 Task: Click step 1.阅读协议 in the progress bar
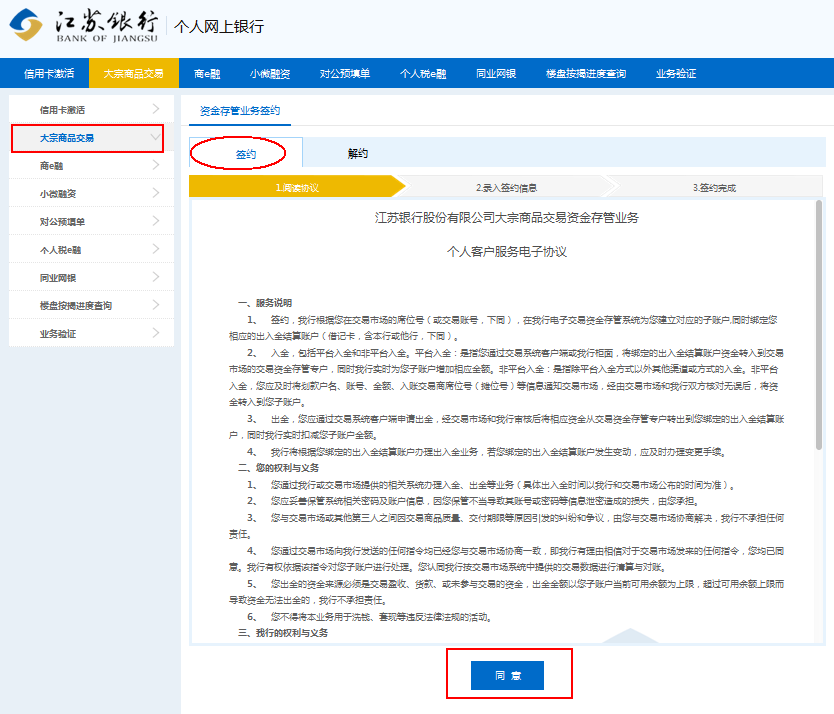point(297,187)
